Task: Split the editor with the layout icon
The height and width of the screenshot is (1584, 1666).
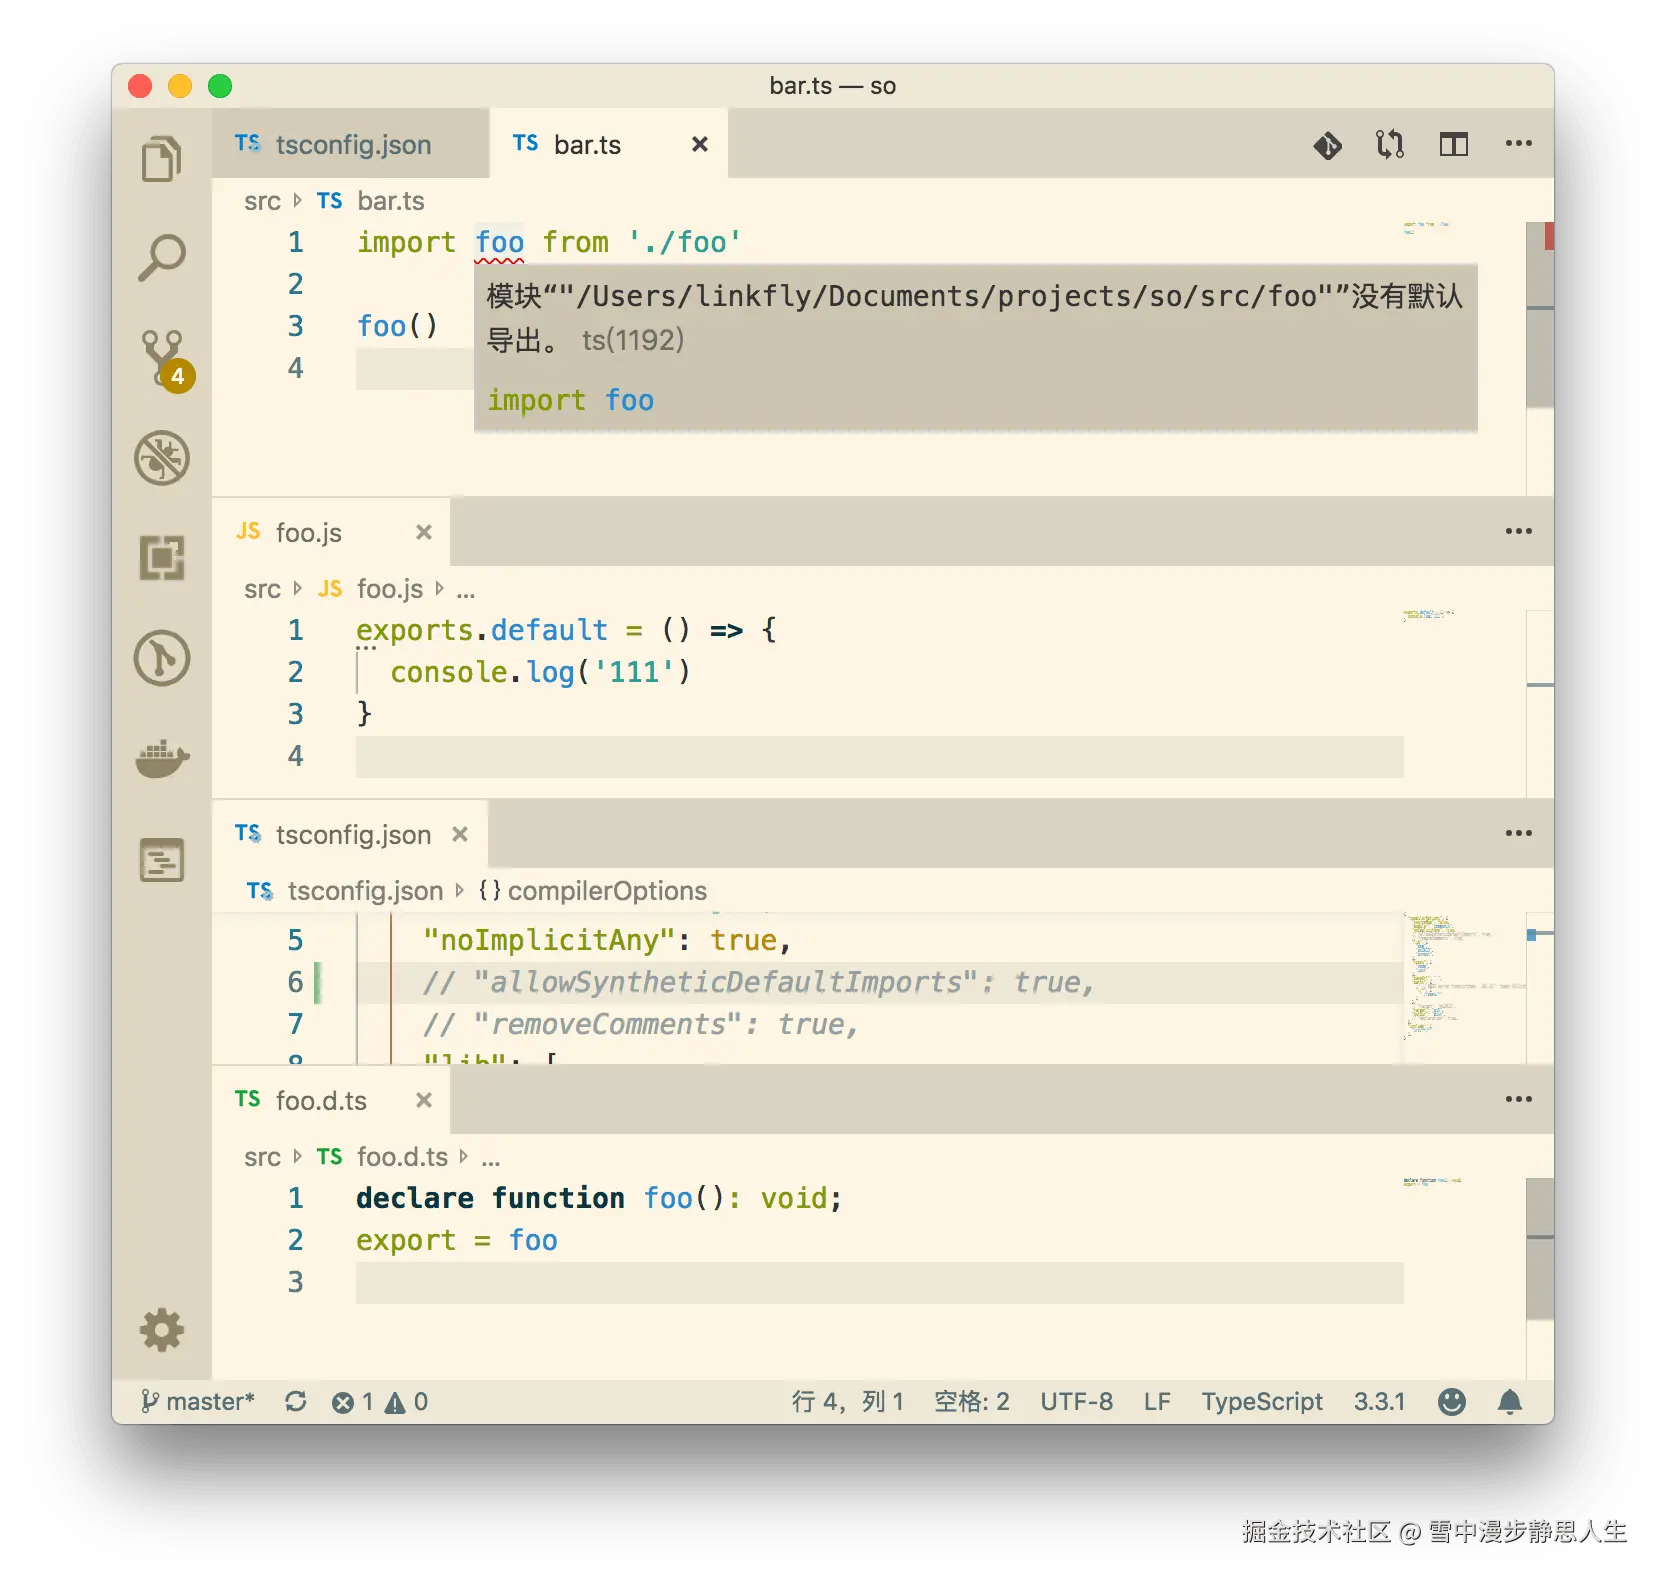Action: [x=1454, y=145]
